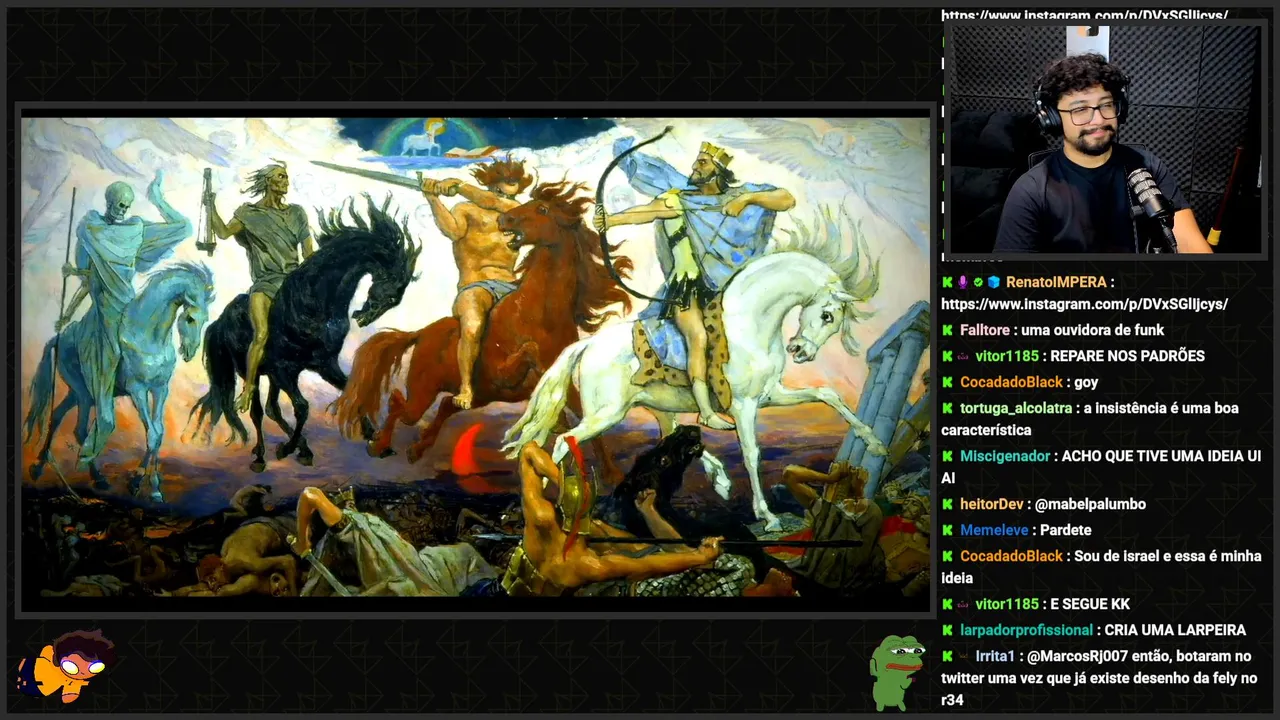The height and width of the screenshot is (720, 1280).
Task: Click the green verified badge of RenatoIMPERA
Action: point(978,282)
